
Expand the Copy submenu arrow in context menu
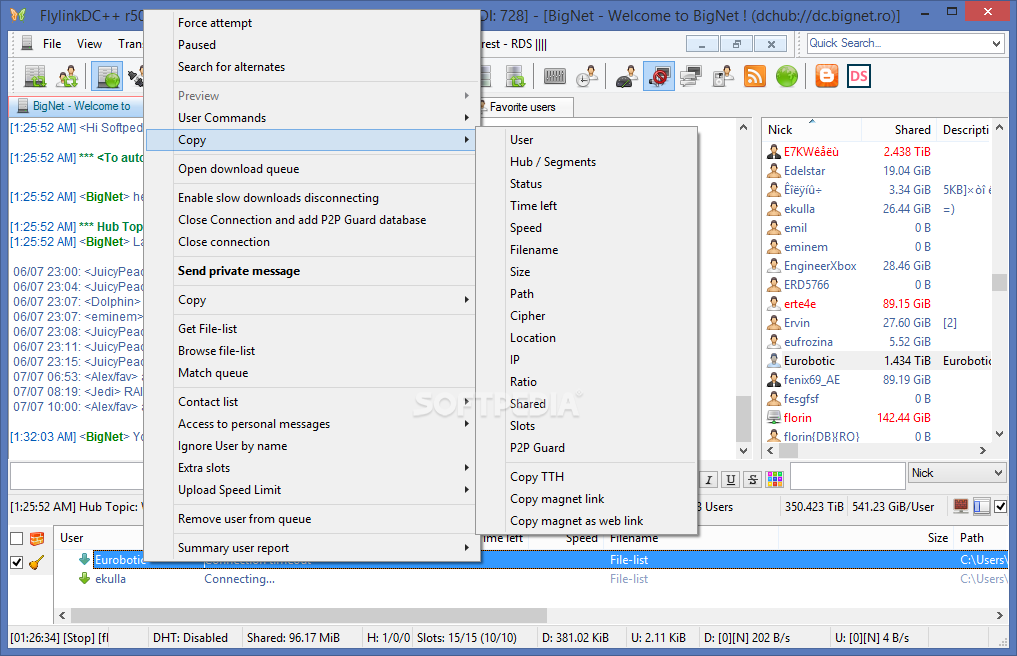point(466,140)
